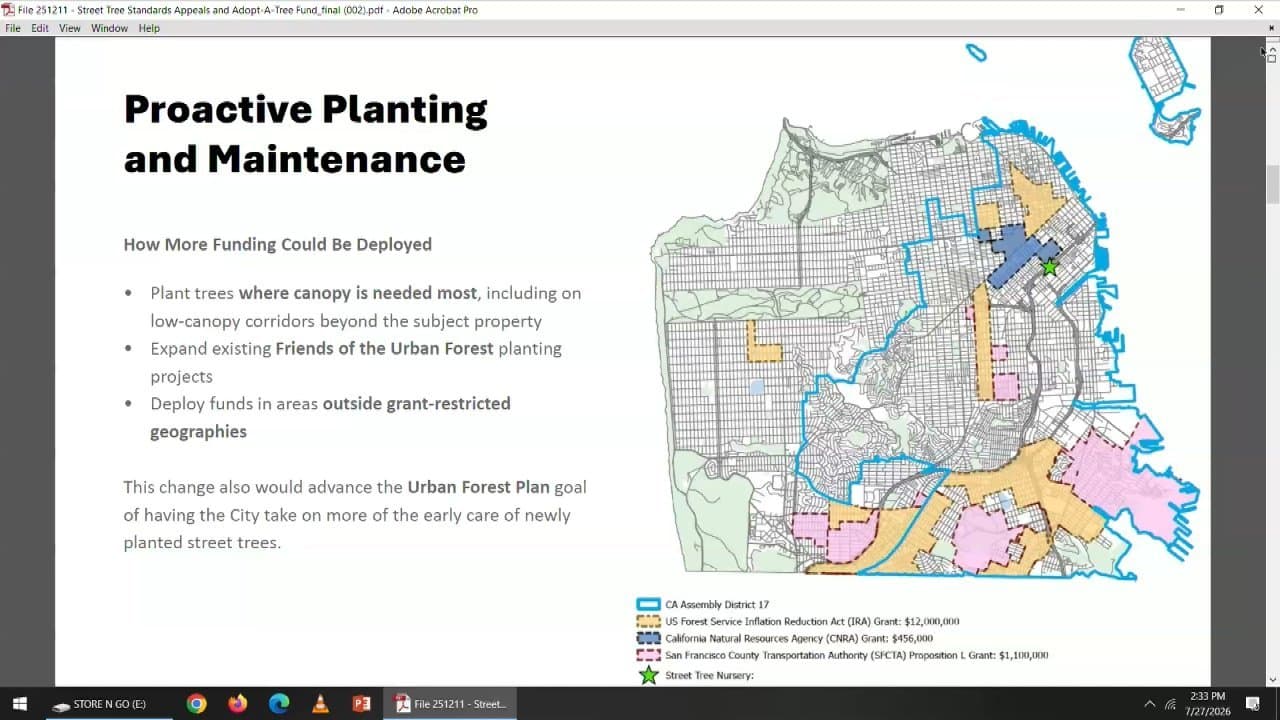Open the File menu

coord(13,28)
